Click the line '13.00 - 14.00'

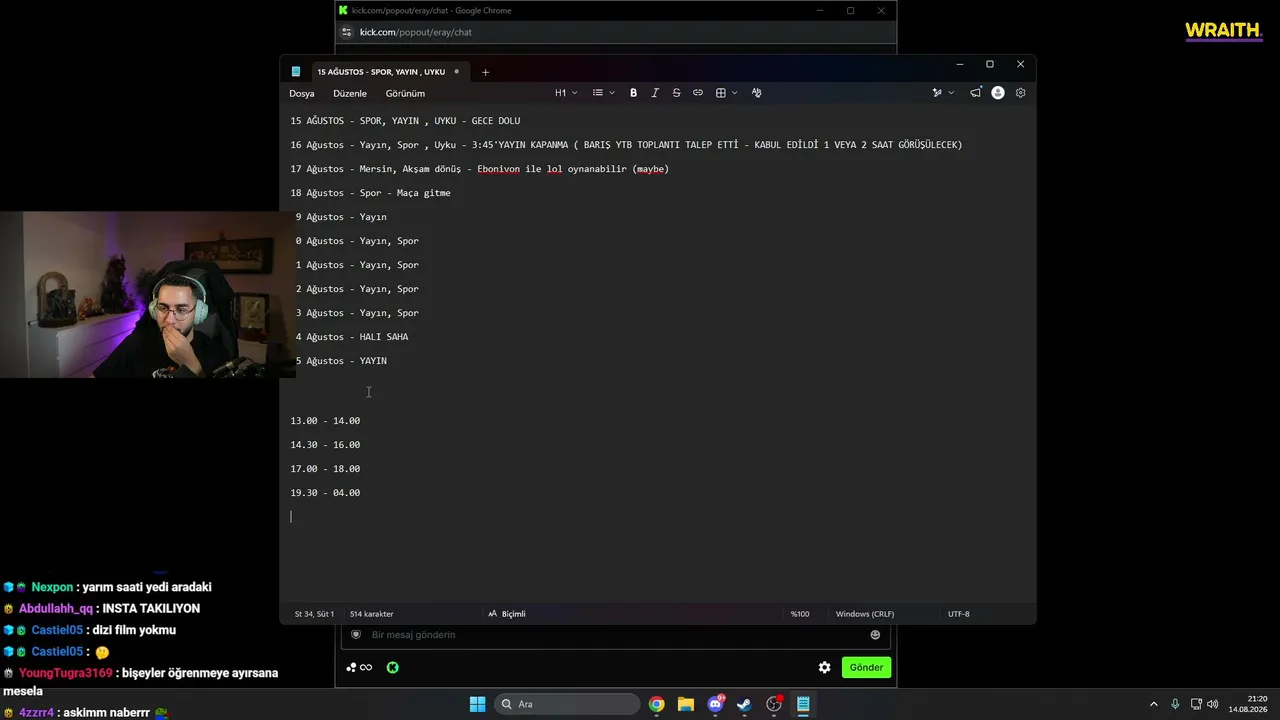tap(325, 421)
